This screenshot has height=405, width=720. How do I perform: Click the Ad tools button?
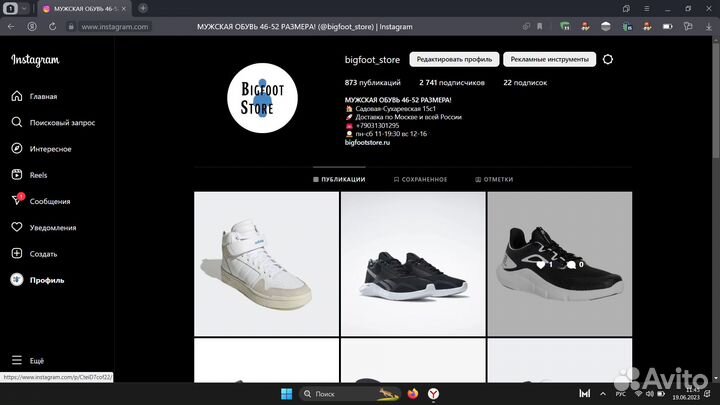[549, 59]
